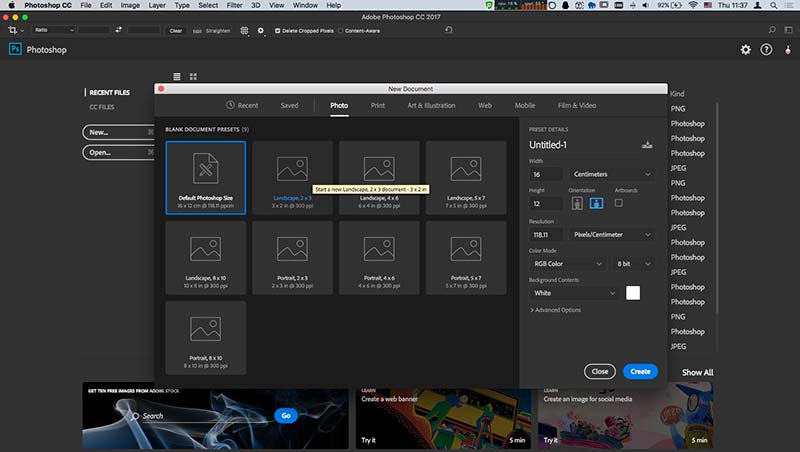The image size is (800, 452).
Task: Enable the Artboards checkbox
Action: (618, 203)
